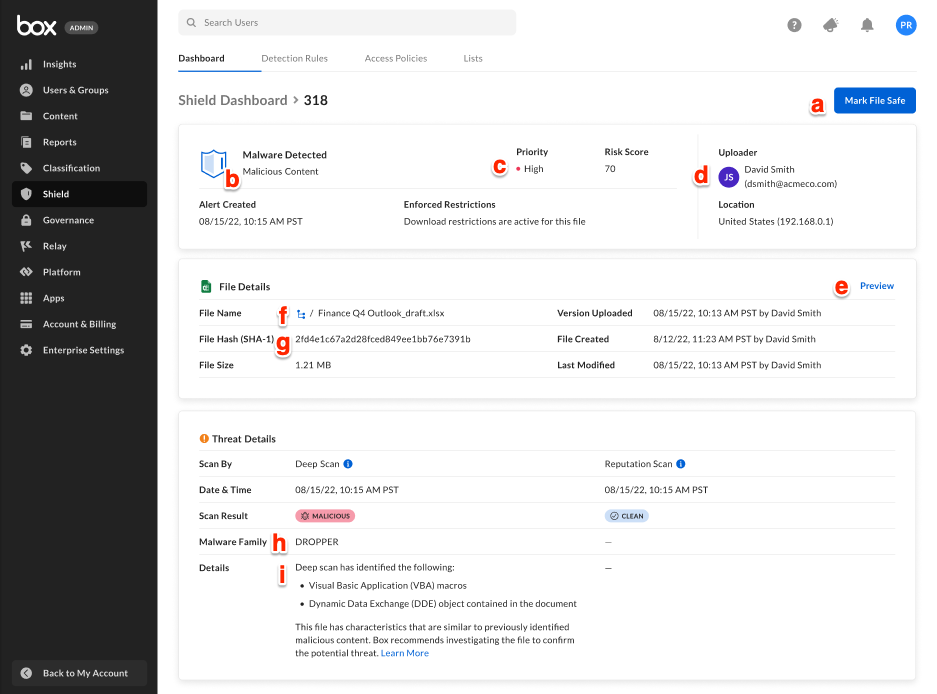Screen dimensions: 937x694
Task: Click the Malware Detected shield icon
Action: pos(213,164)
